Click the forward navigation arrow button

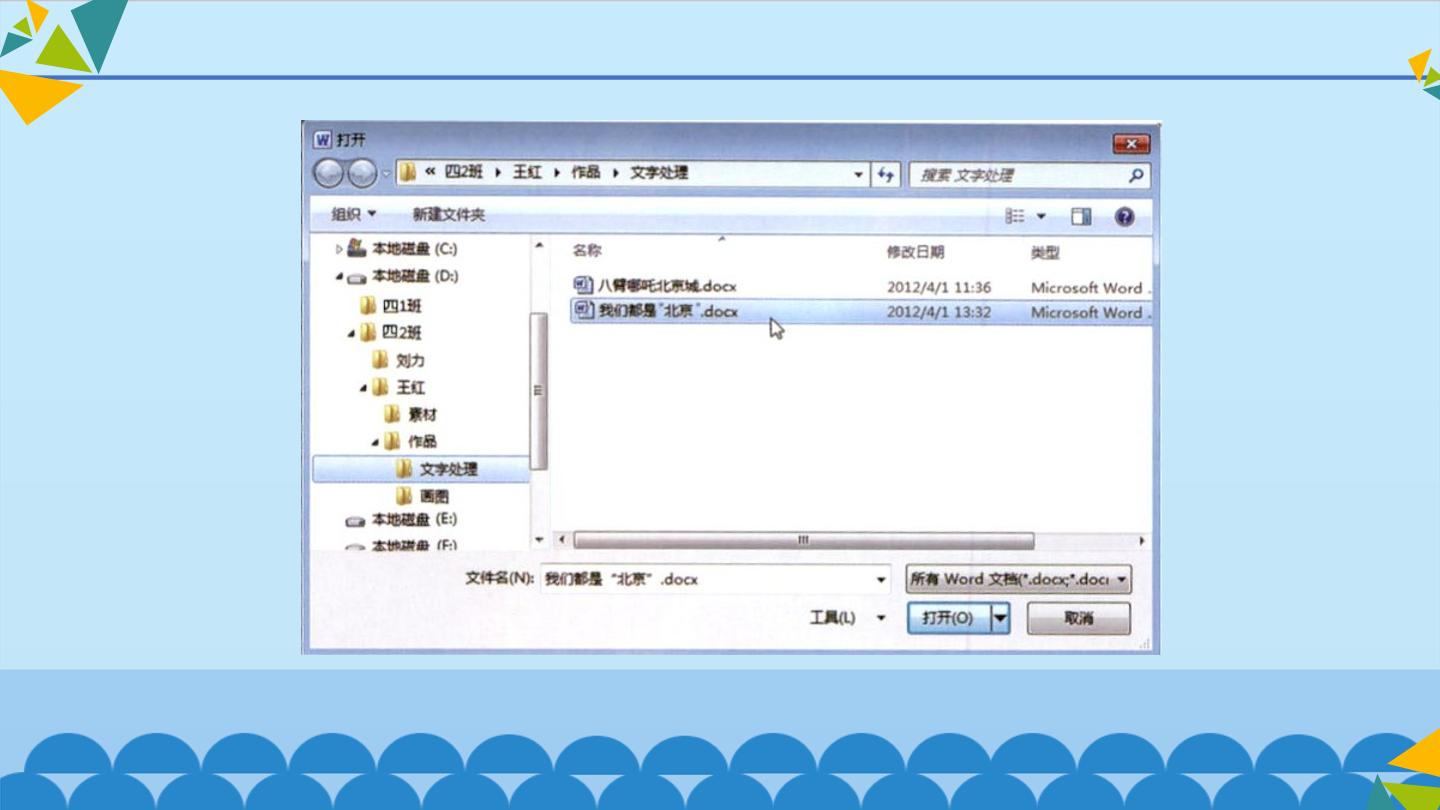click(x=362, y=174)
